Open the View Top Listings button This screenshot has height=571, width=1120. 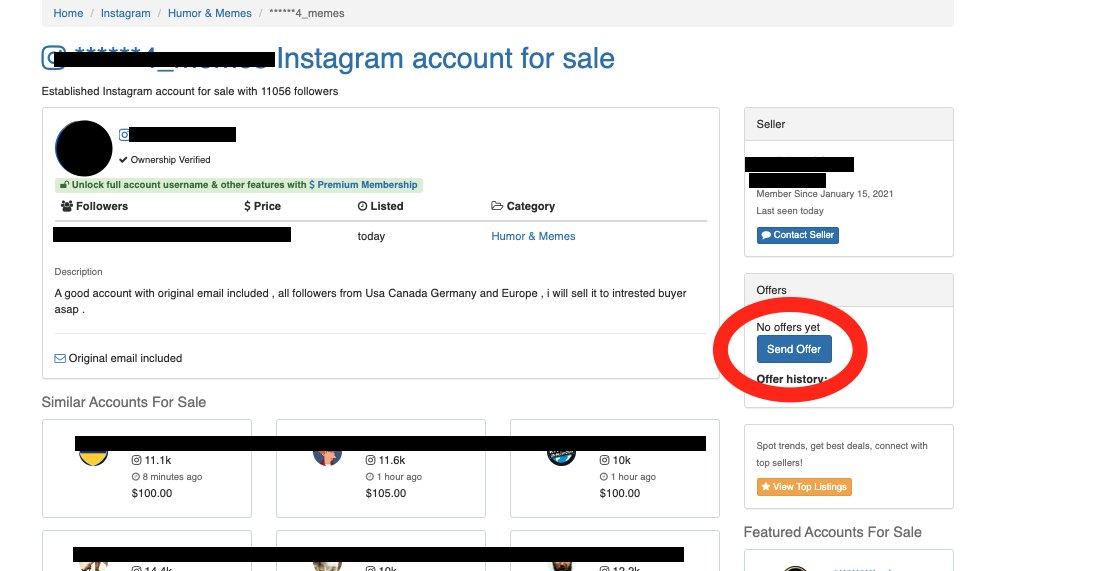pos(804,487)
